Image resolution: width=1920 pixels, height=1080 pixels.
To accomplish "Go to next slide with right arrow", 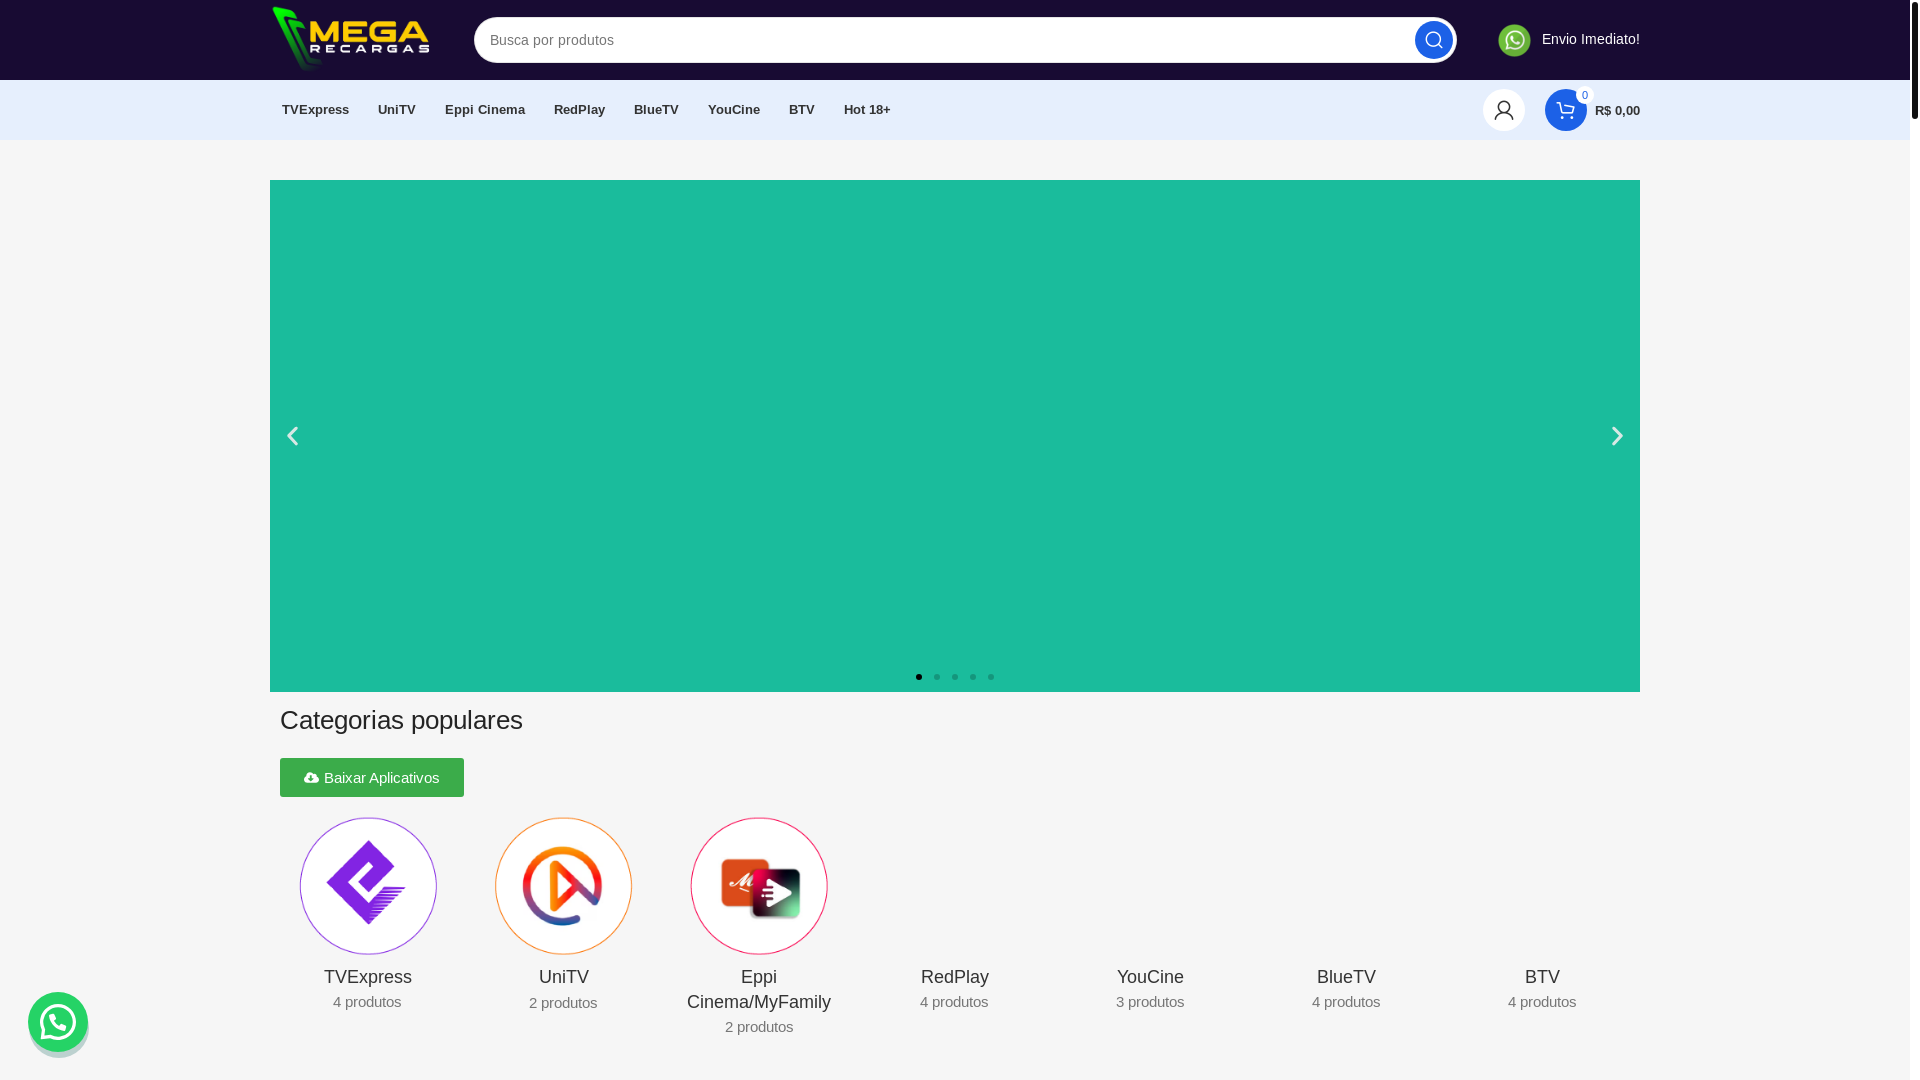I will coord(1617,436).
